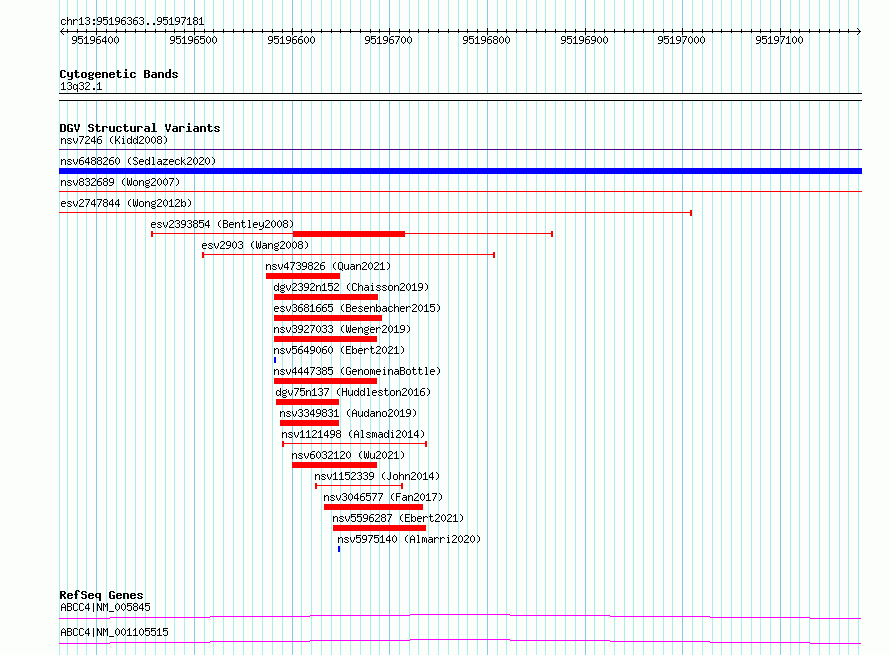Click the thin red nsv1121498 span line
This screenshot has width=890, height=655.
(354, 444)
